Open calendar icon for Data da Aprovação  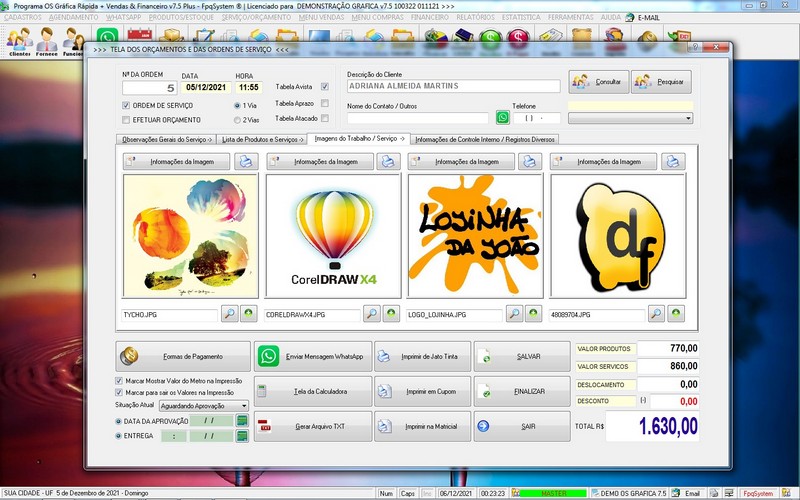click(x=242, y=420)
